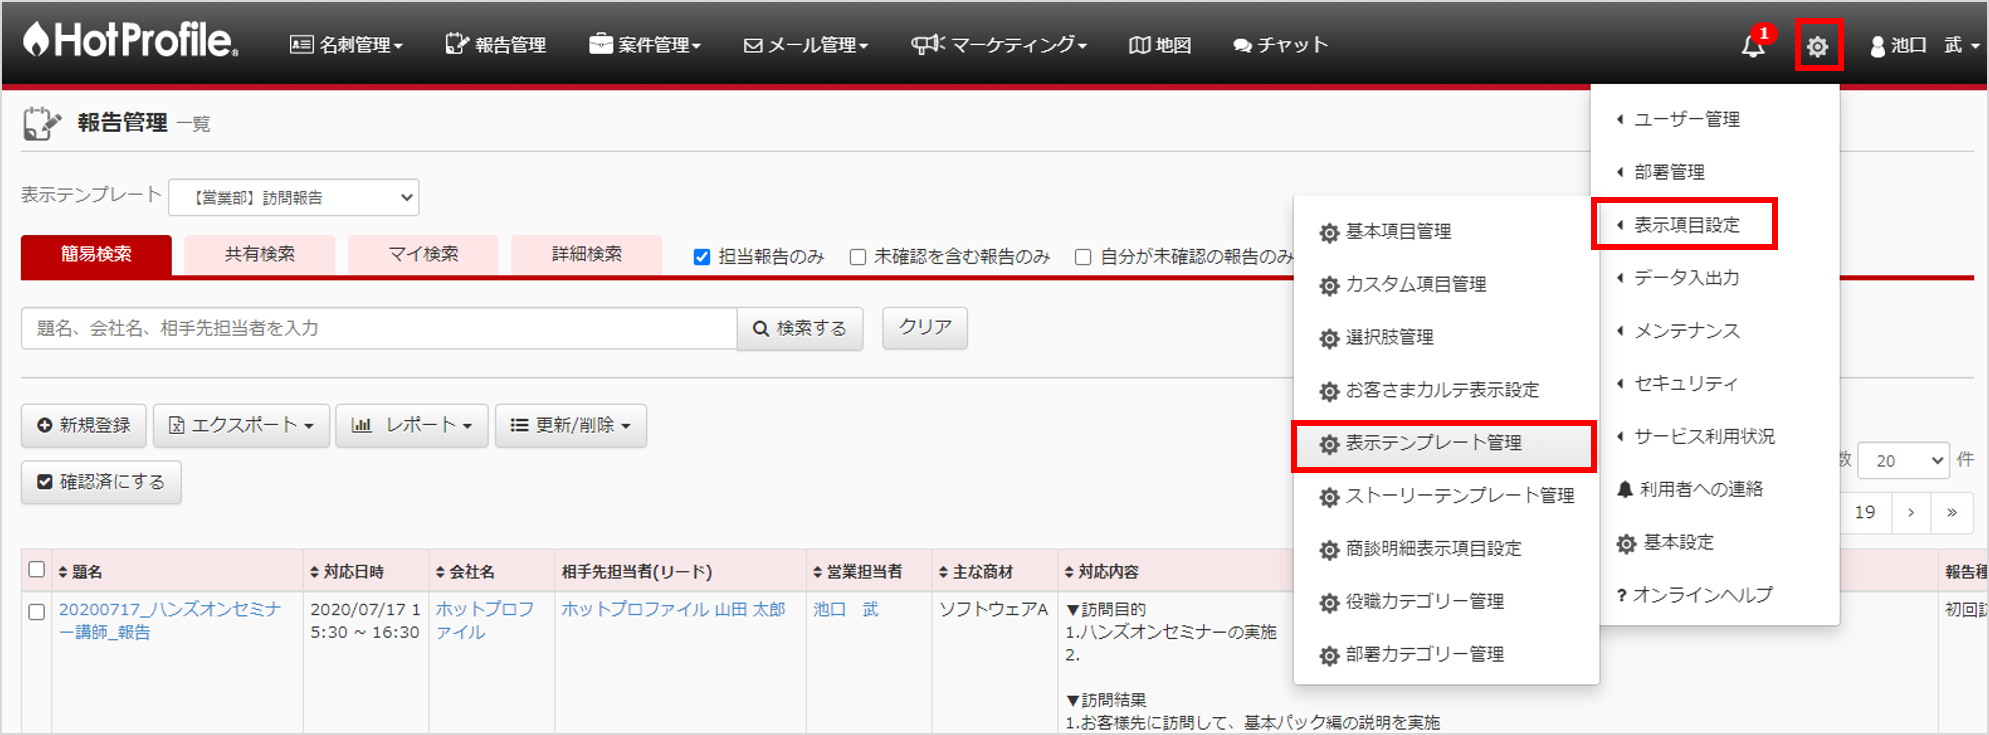Select 表示テンプレート管理 menu item

[1432, 443]
